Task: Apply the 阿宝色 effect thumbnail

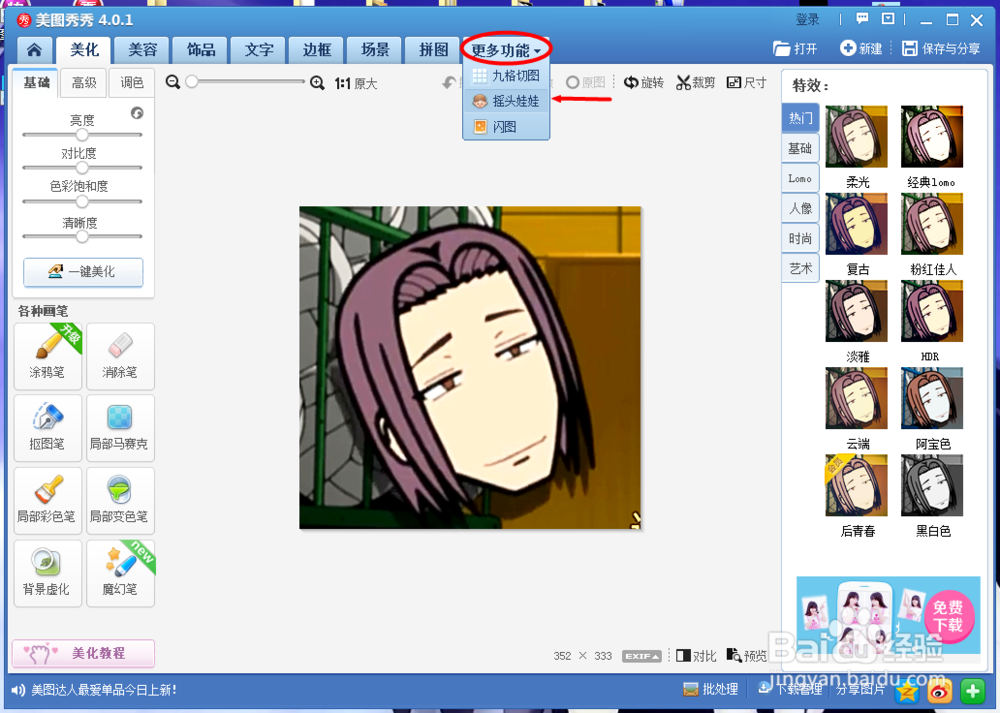Action: [x=932, y=398]
